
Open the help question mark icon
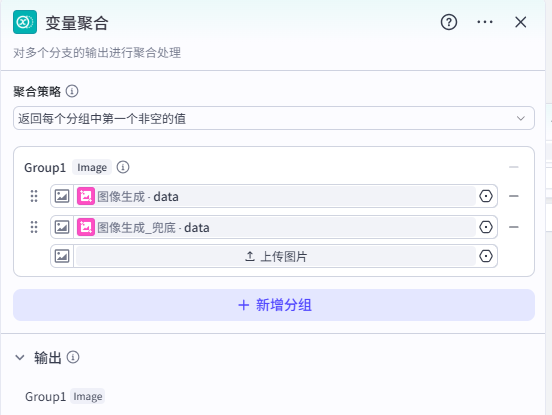449,23
